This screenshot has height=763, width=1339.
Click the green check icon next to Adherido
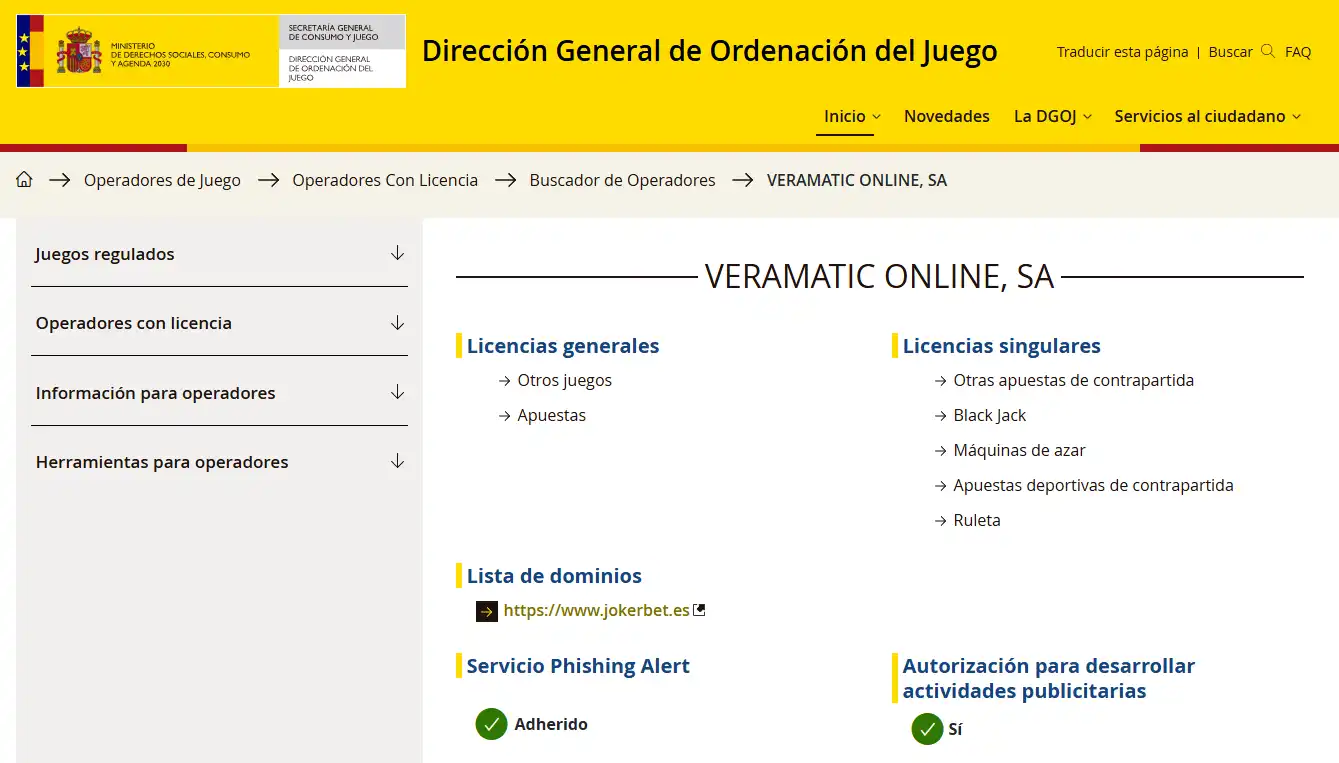(x=491, y=724)
